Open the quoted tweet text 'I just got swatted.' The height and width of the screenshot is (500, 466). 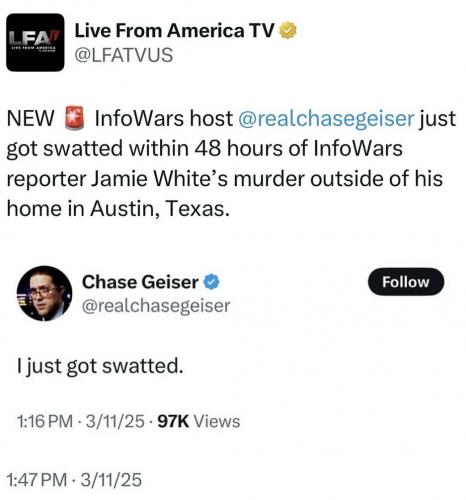coord(100,366)
